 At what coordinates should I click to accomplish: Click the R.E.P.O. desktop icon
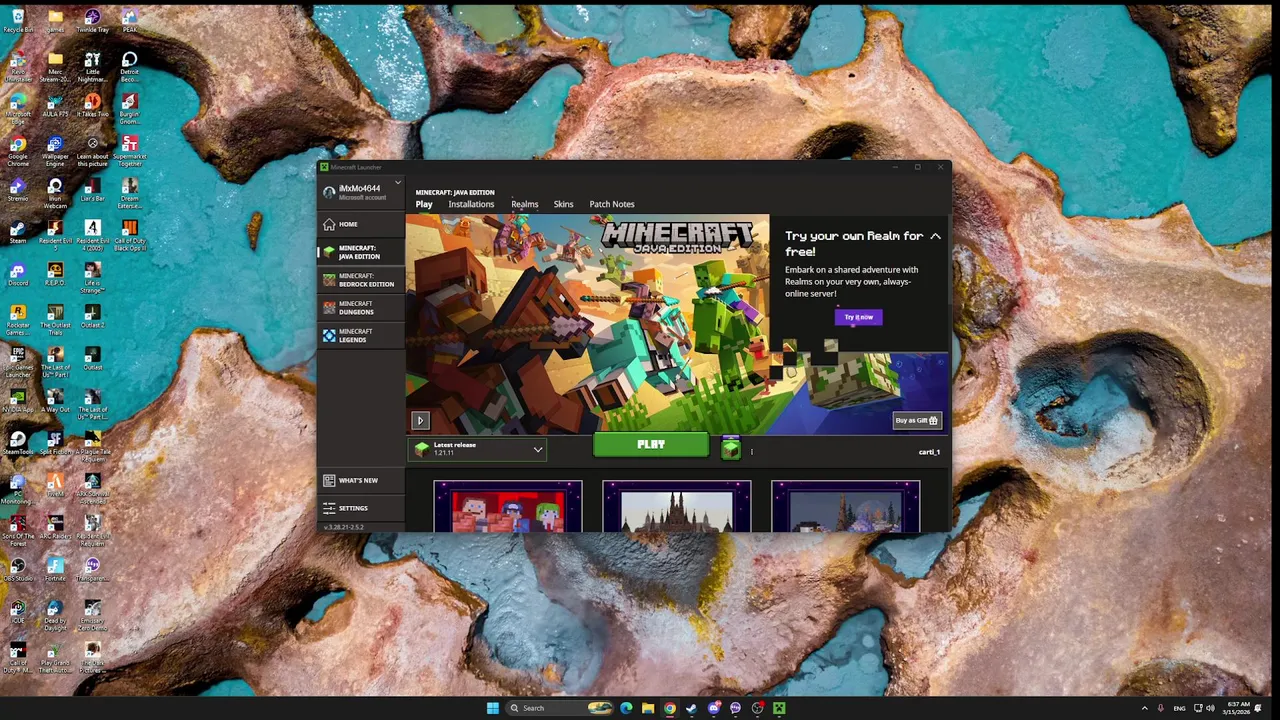[x=55, y=274]
